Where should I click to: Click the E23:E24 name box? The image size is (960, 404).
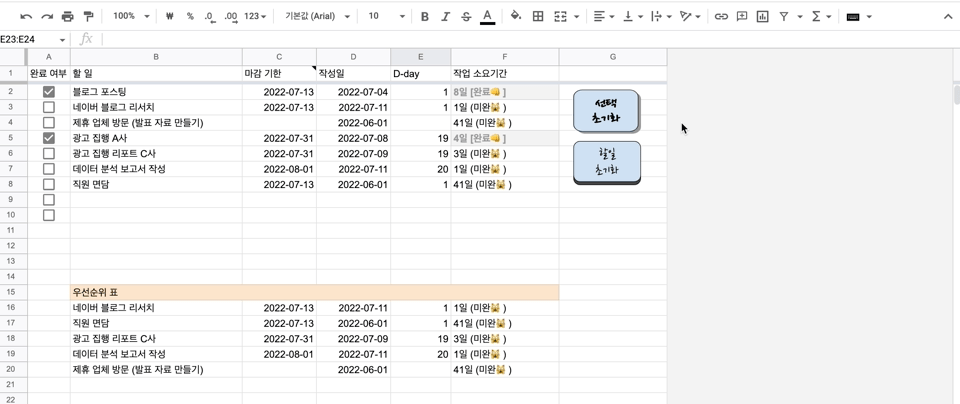30,39
